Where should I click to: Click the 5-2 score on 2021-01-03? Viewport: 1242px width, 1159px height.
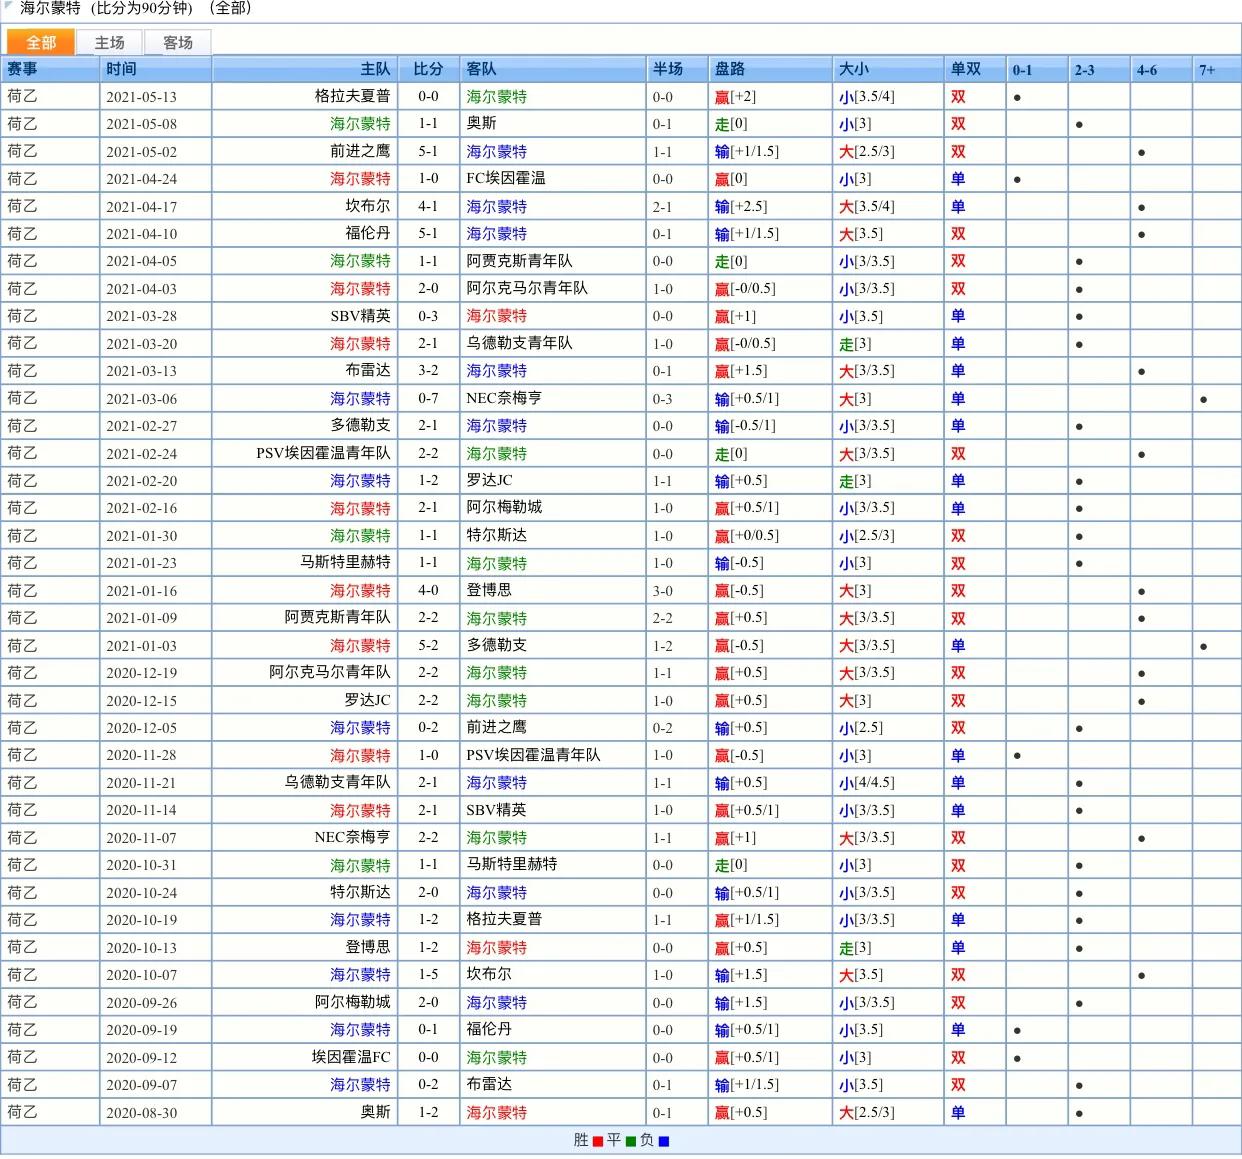click(x=428, y=645)
